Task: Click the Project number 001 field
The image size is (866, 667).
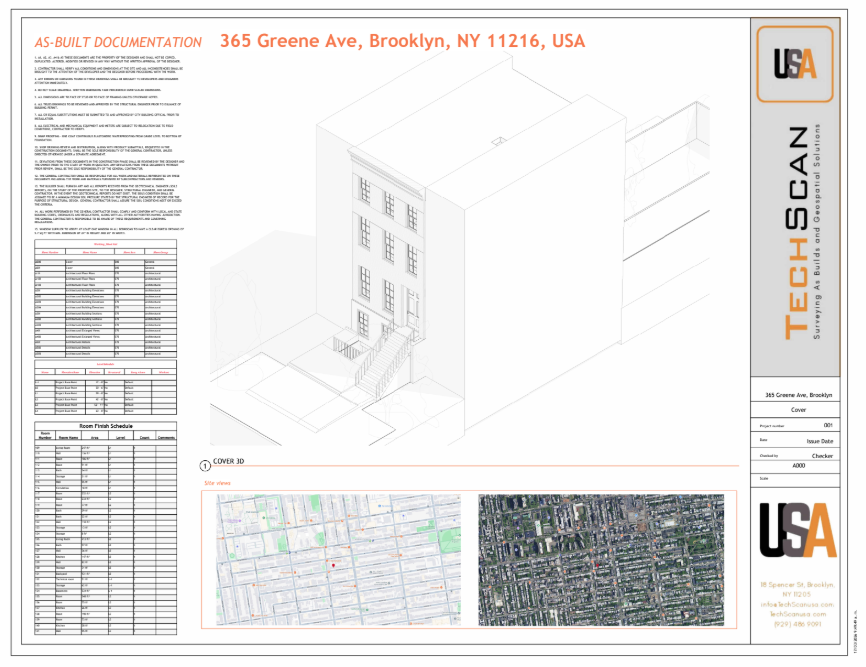Action: click(827, 425)
